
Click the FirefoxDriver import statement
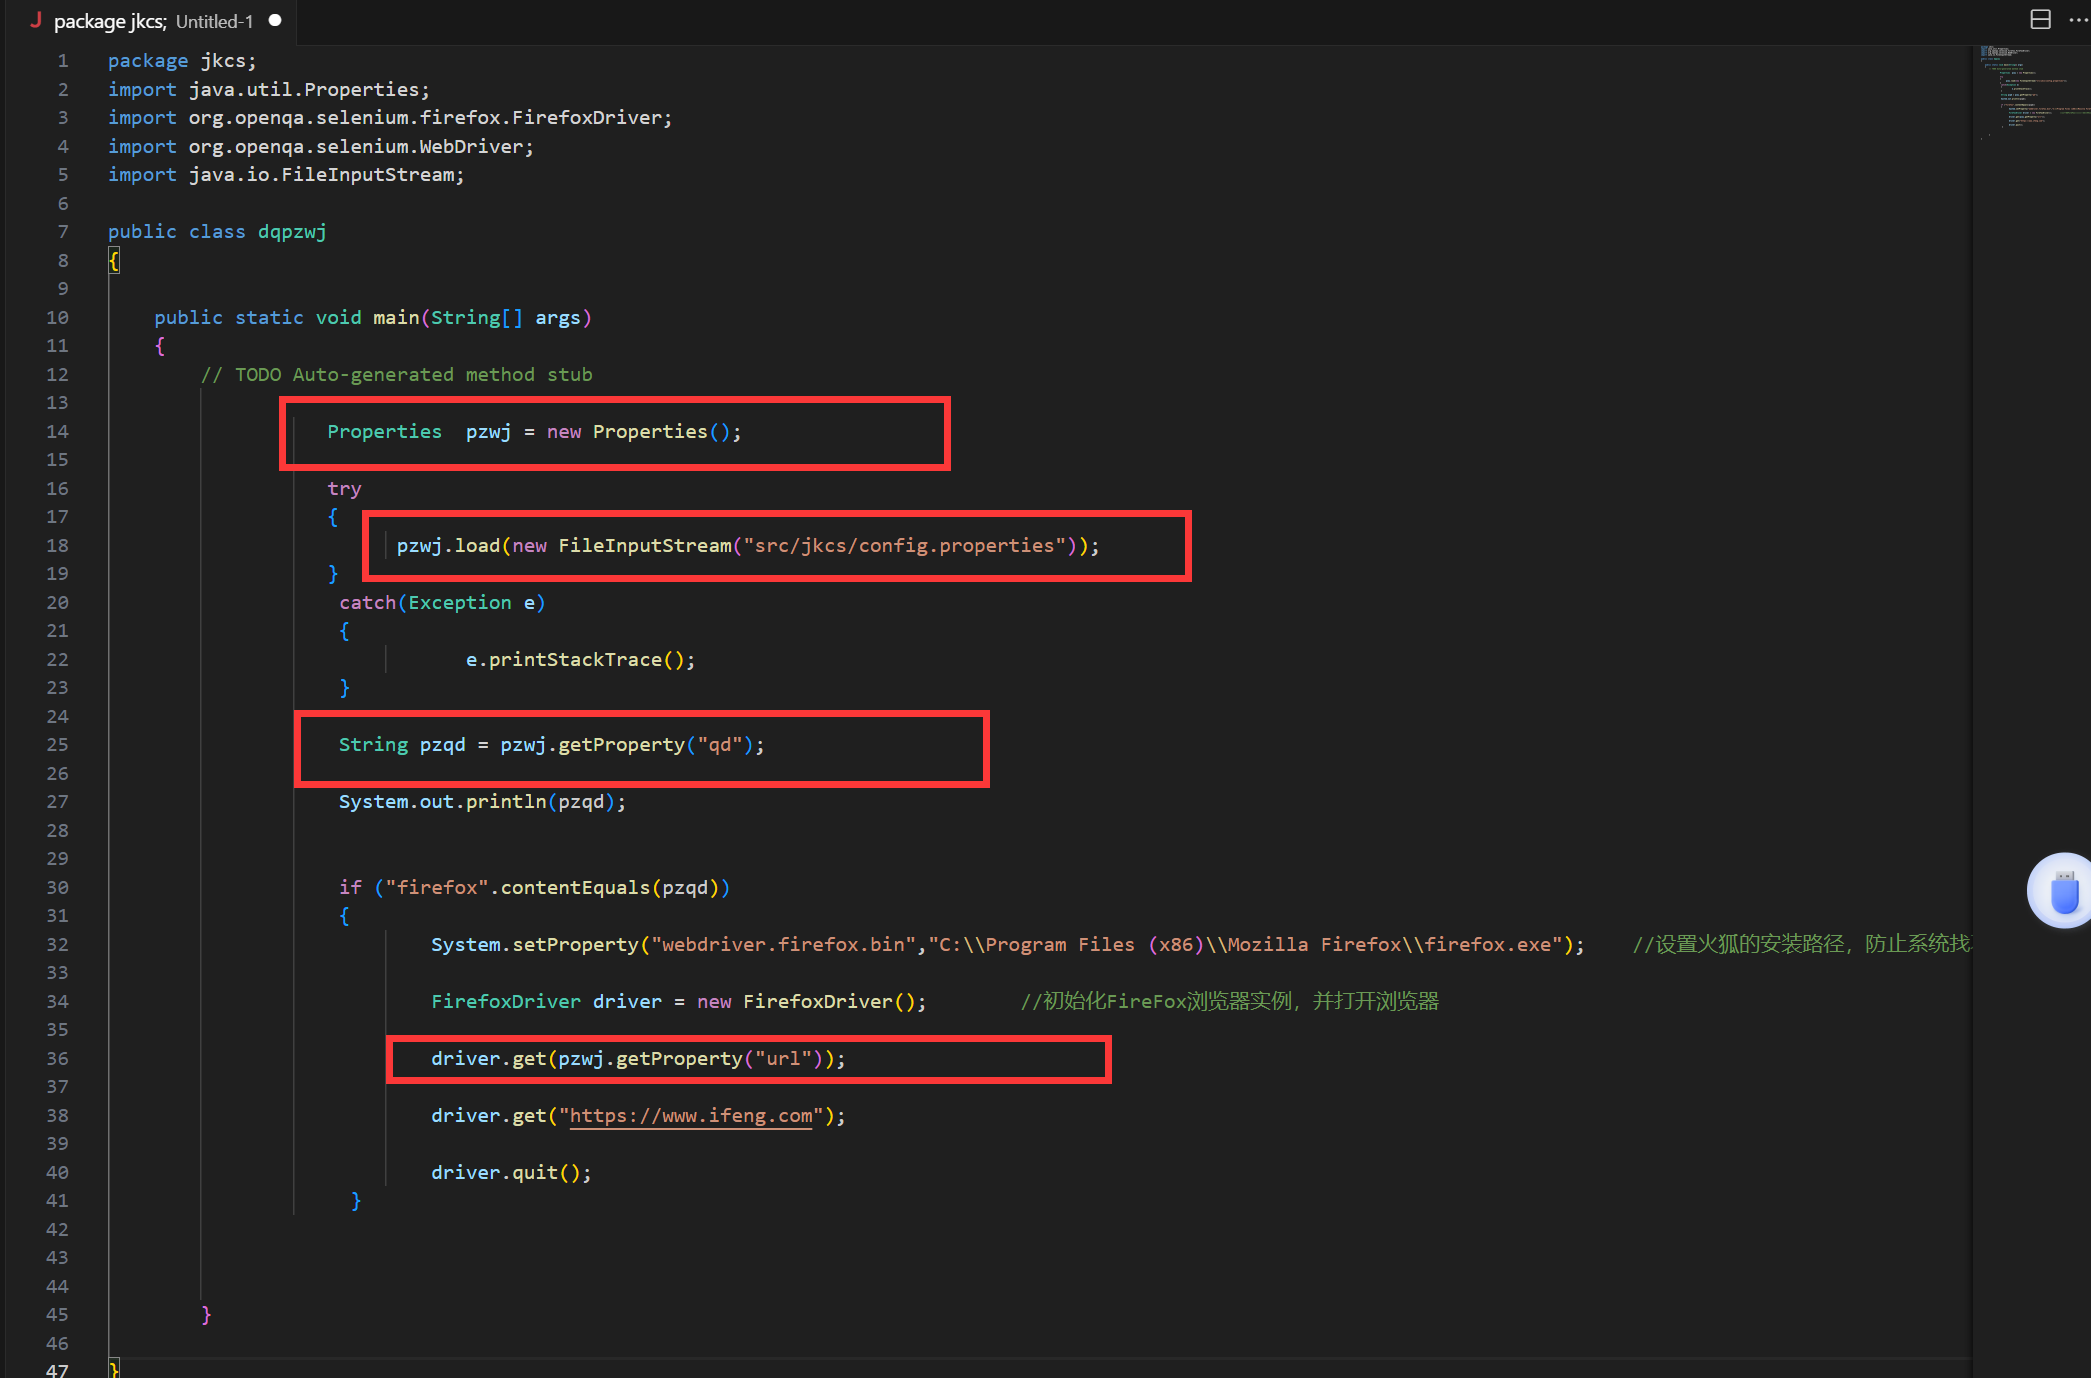[390, 118]
